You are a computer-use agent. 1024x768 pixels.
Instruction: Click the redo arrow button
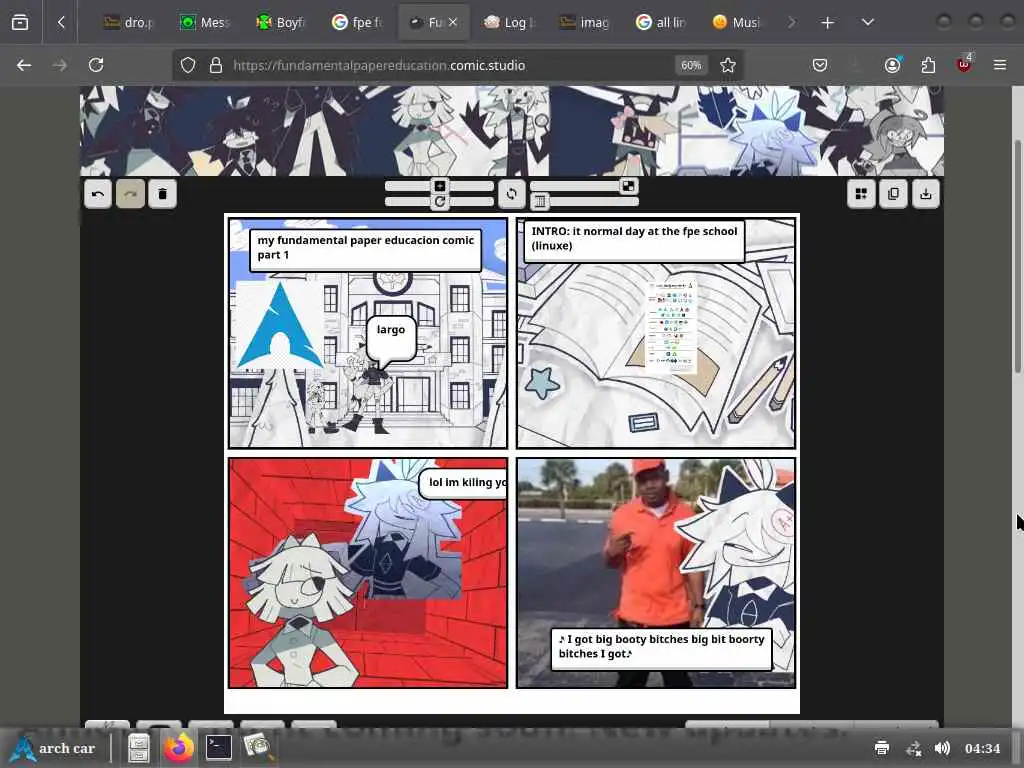tap(130, 194)
